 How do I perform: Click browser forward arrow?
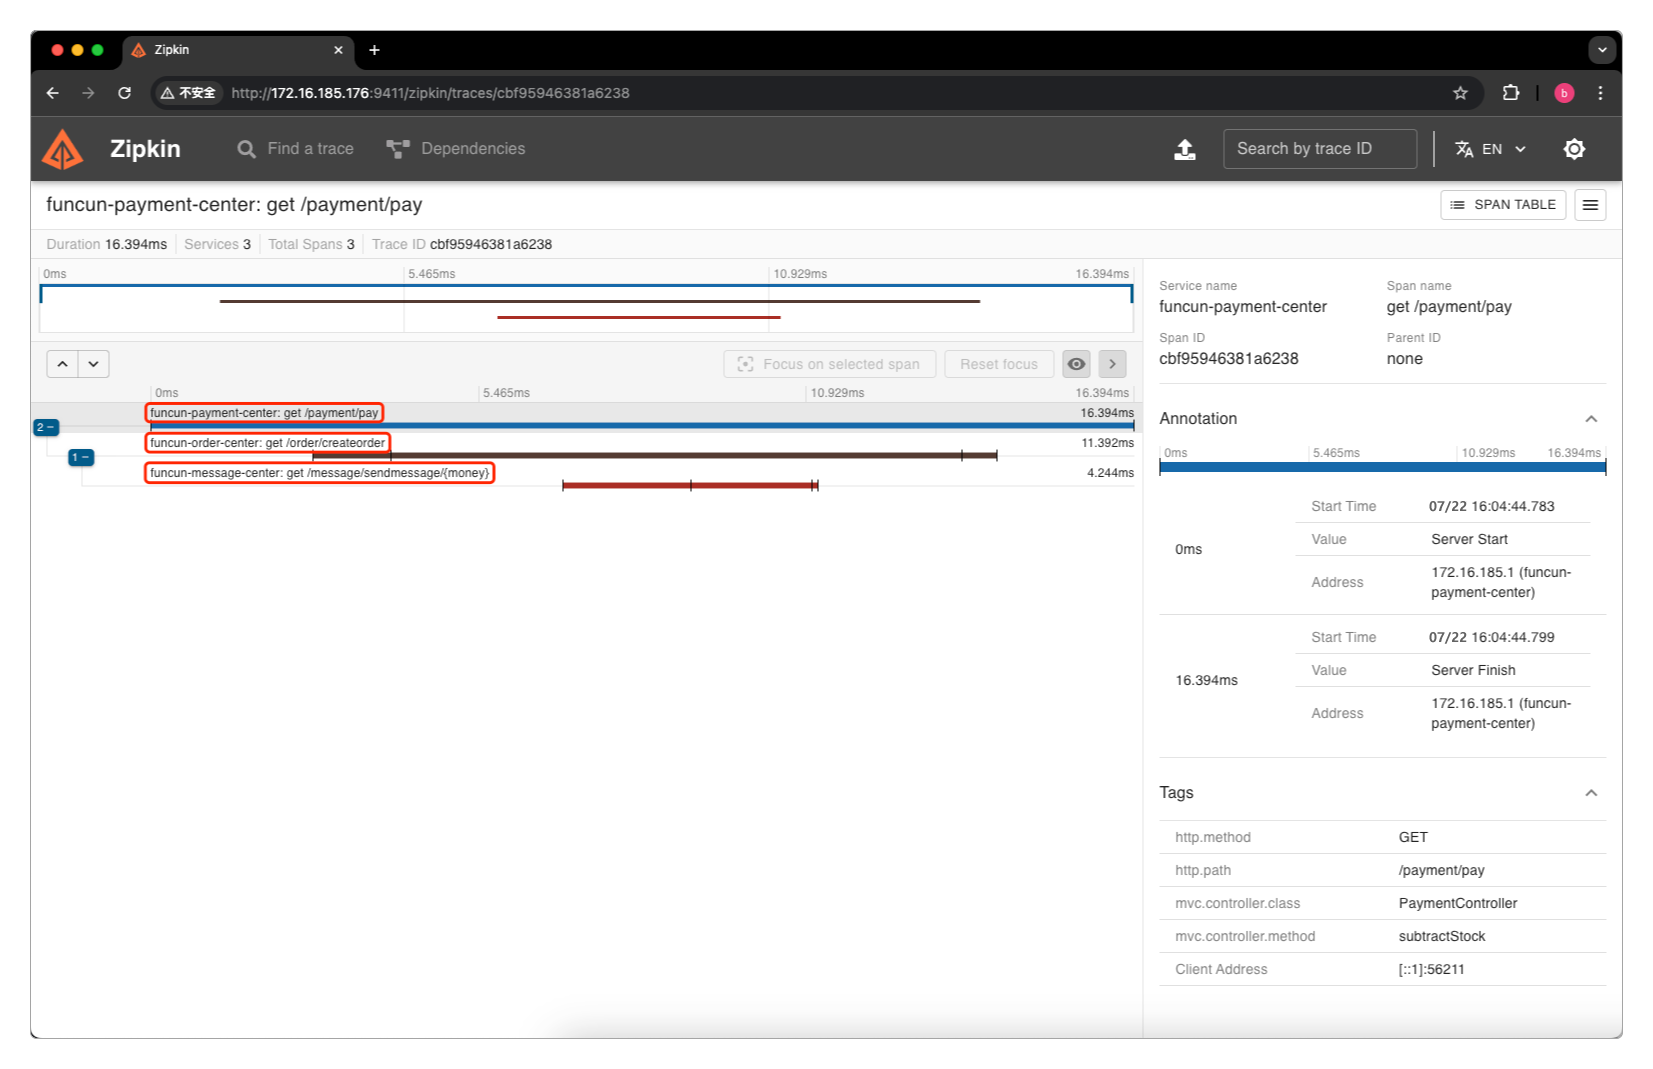point(88,93)
